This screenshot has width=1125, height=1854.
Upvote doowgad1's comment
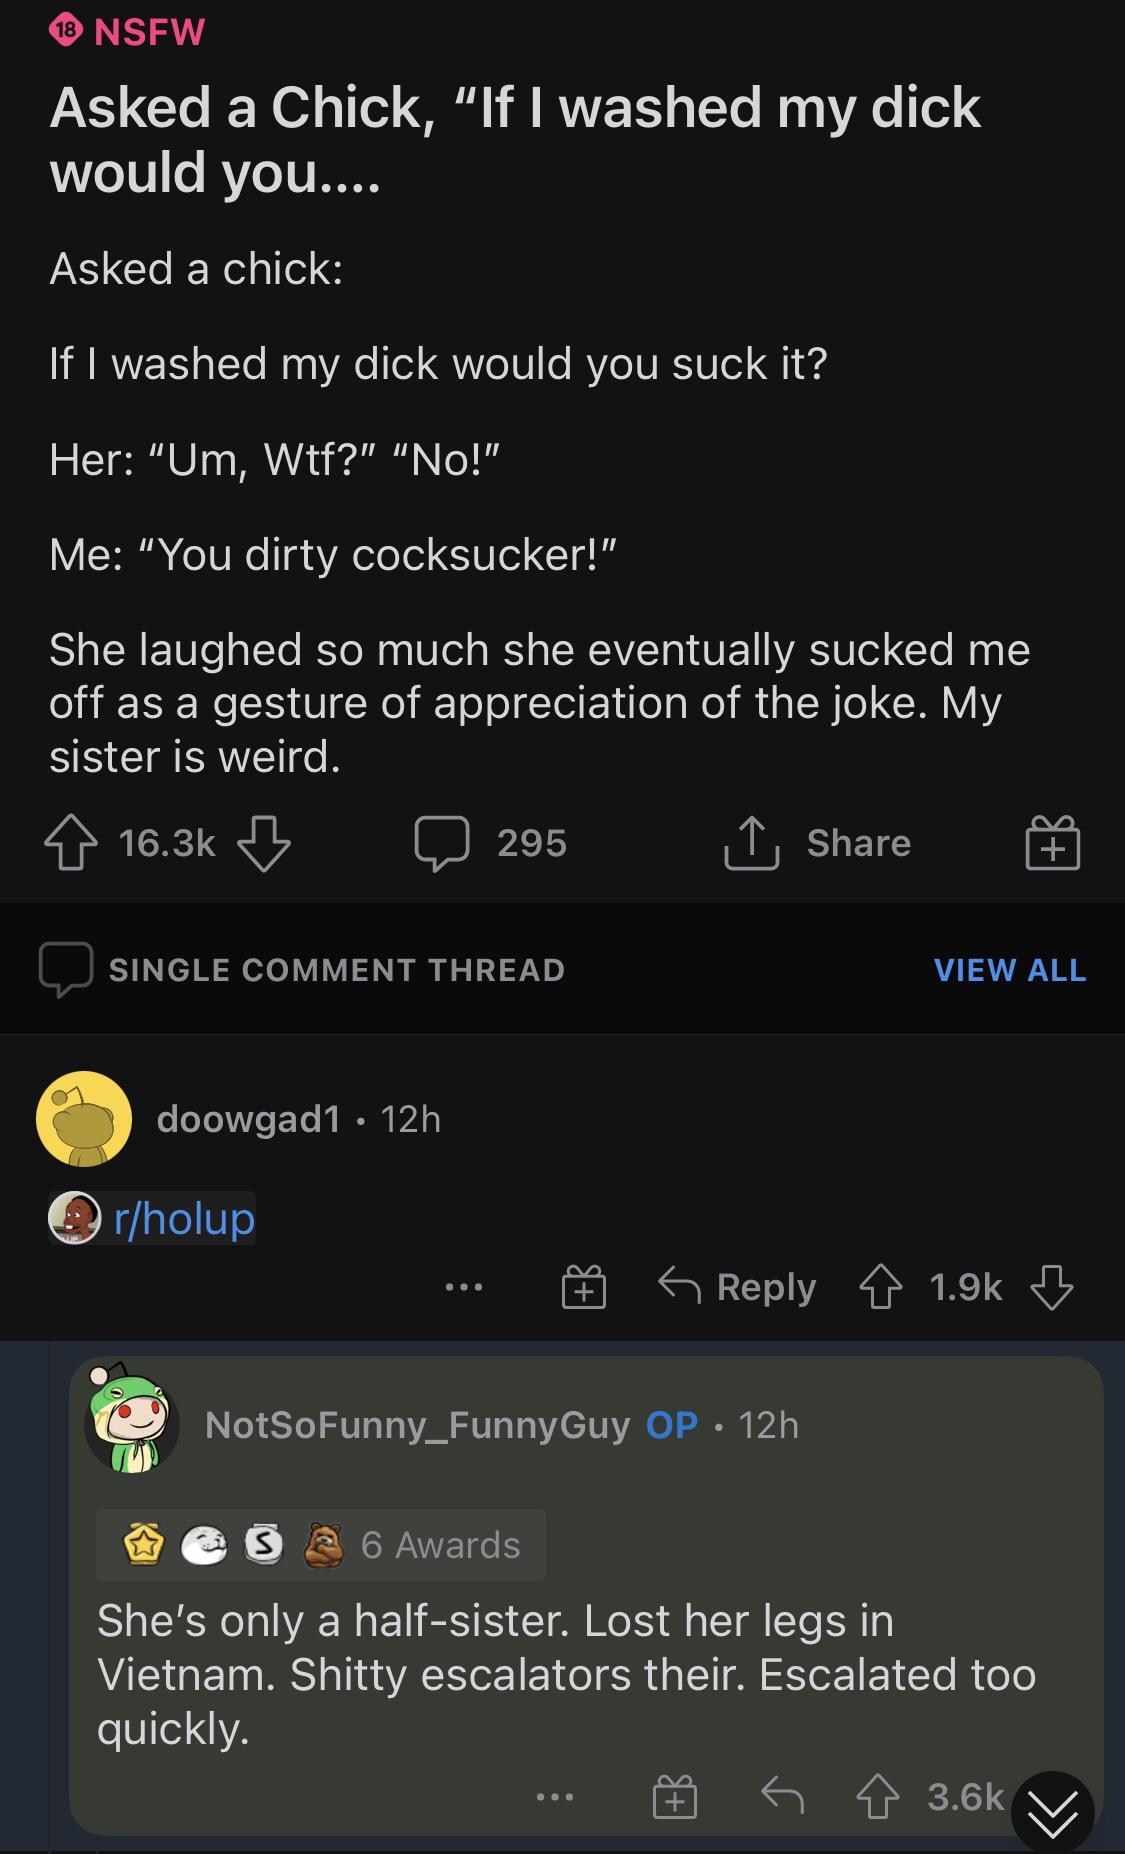pos(879,1287)
